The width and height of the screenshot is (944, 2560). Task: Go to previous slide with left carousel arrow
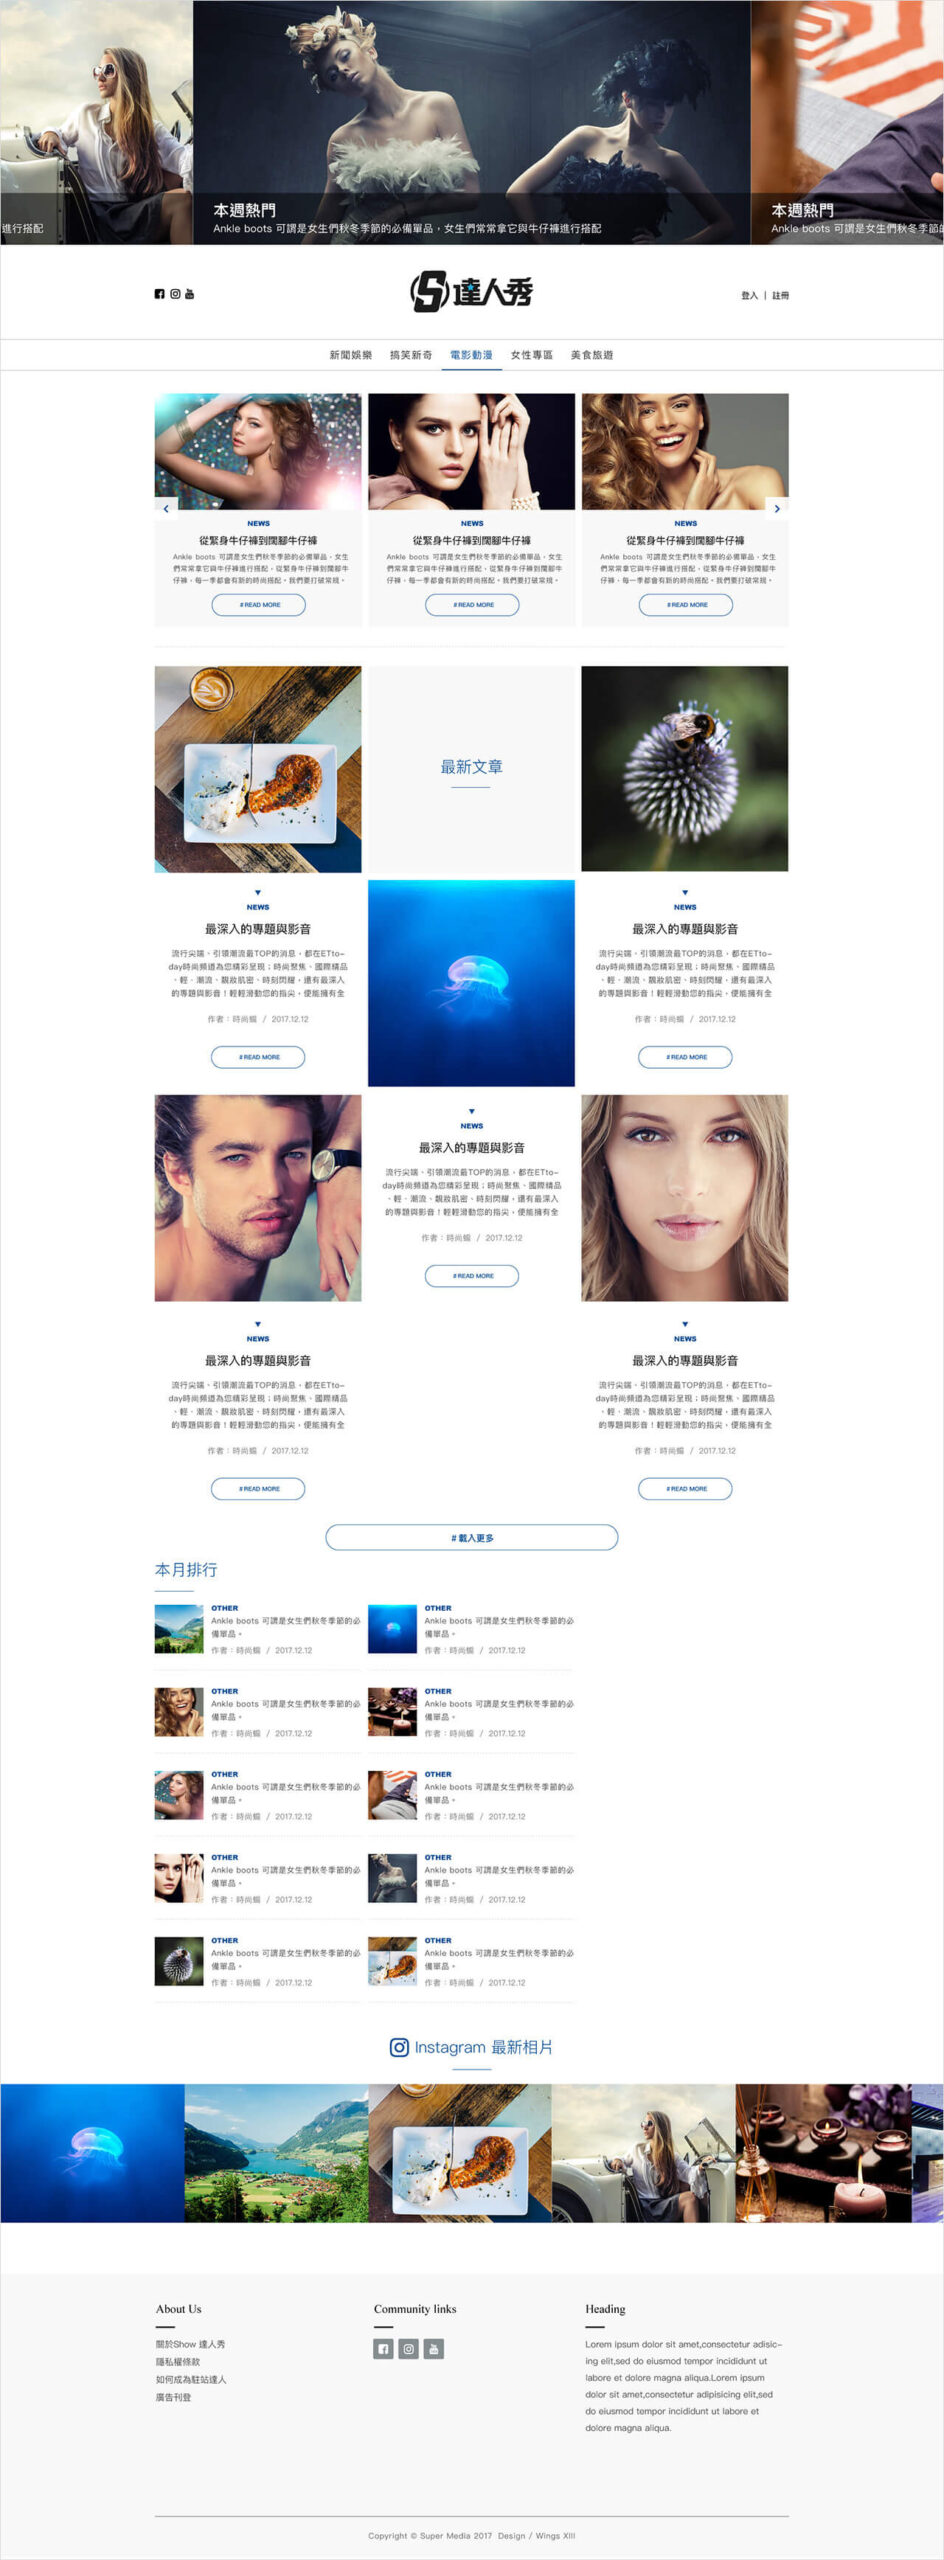166,508
